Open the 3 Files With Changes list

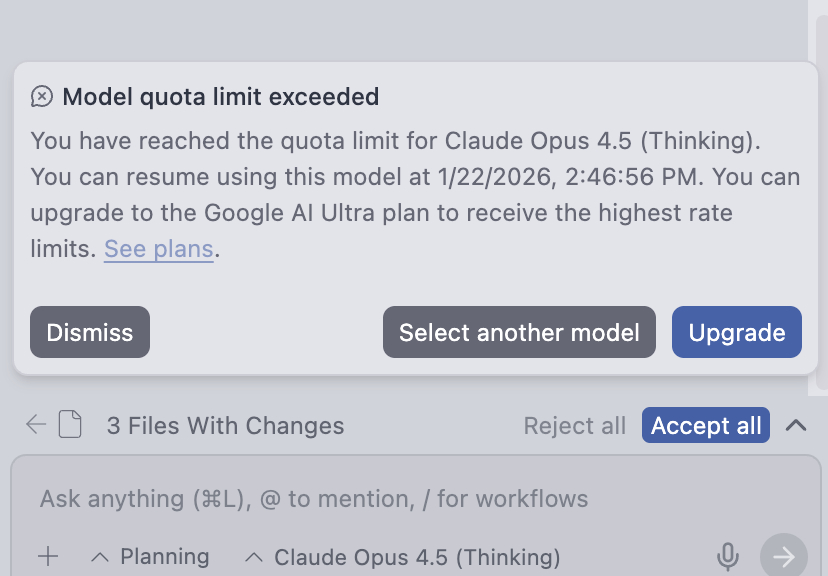225,426
